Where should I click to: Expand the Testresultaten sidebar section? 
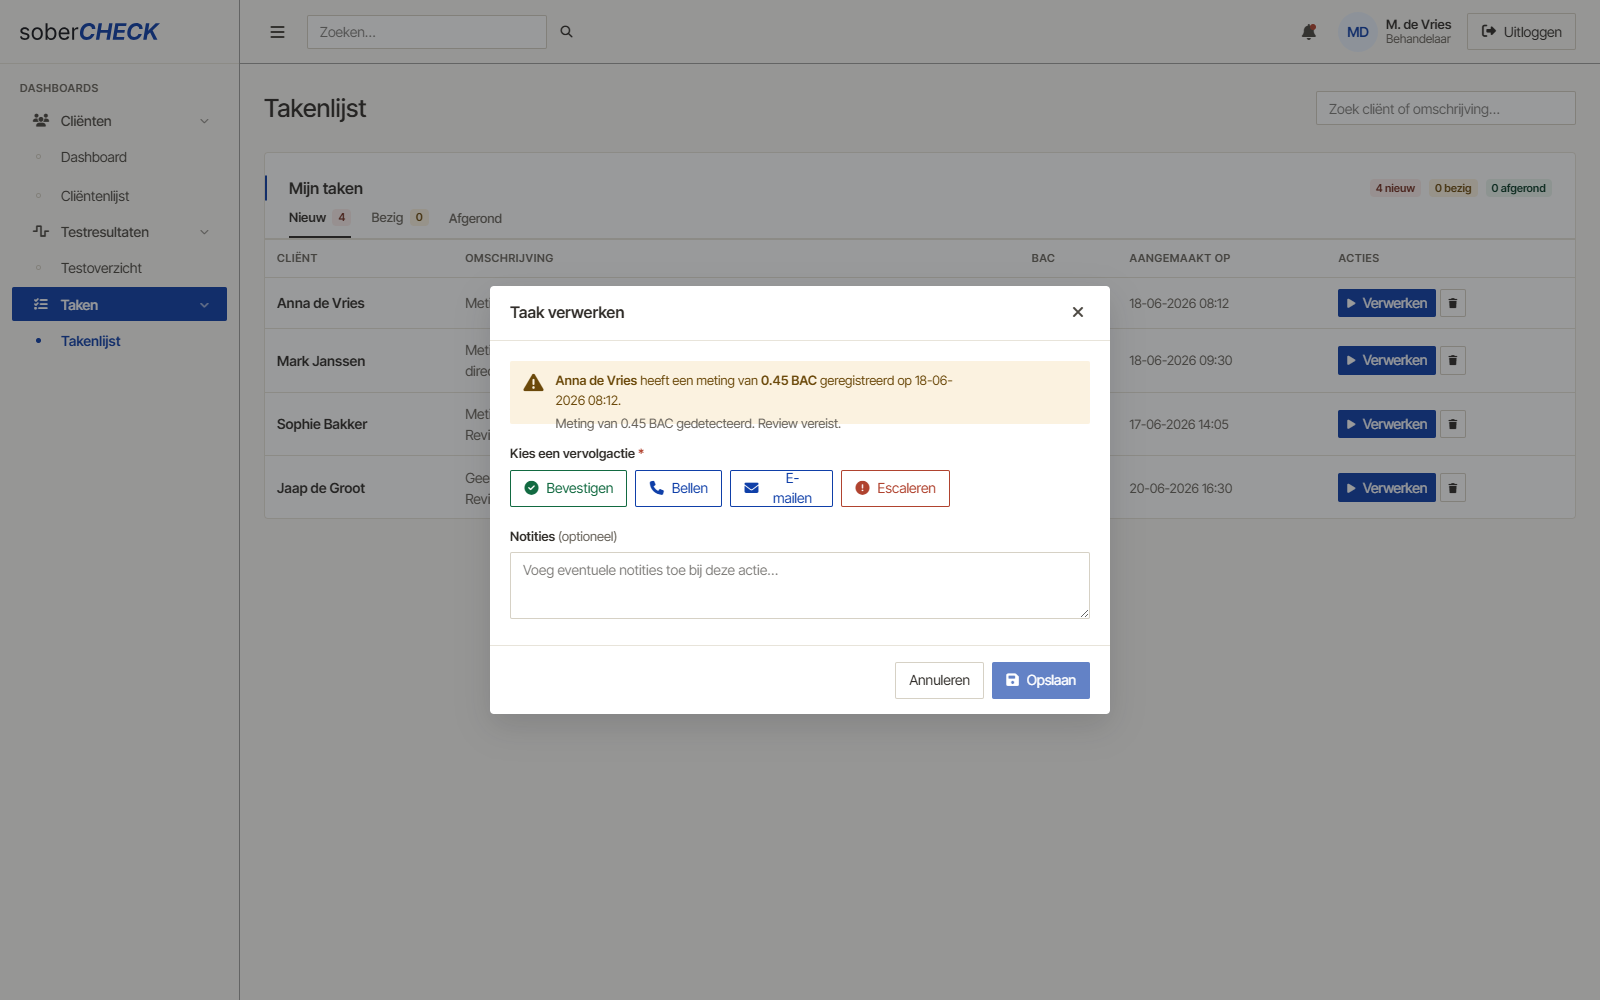(119, 232)
